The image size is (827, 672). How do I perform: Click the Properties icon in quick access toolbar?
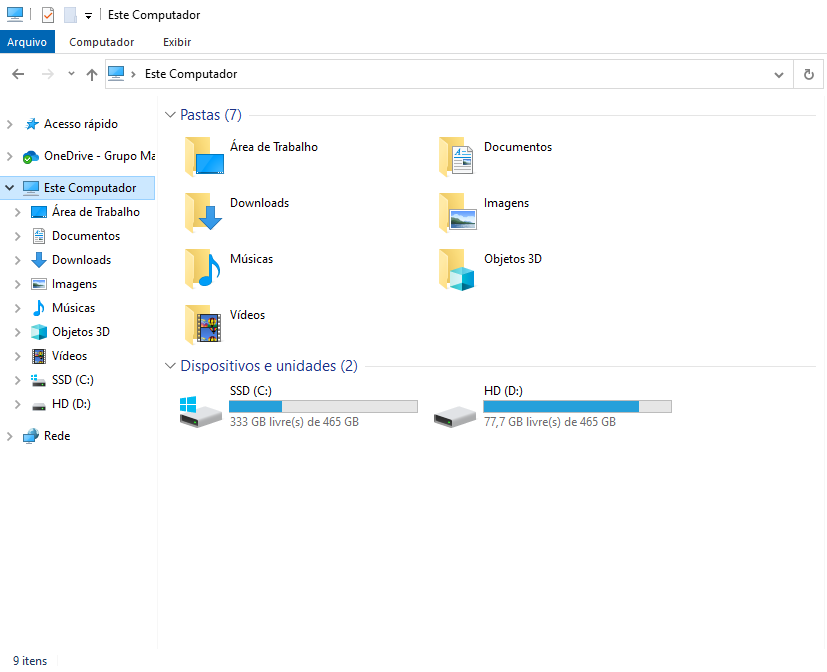tap(48, 15)
